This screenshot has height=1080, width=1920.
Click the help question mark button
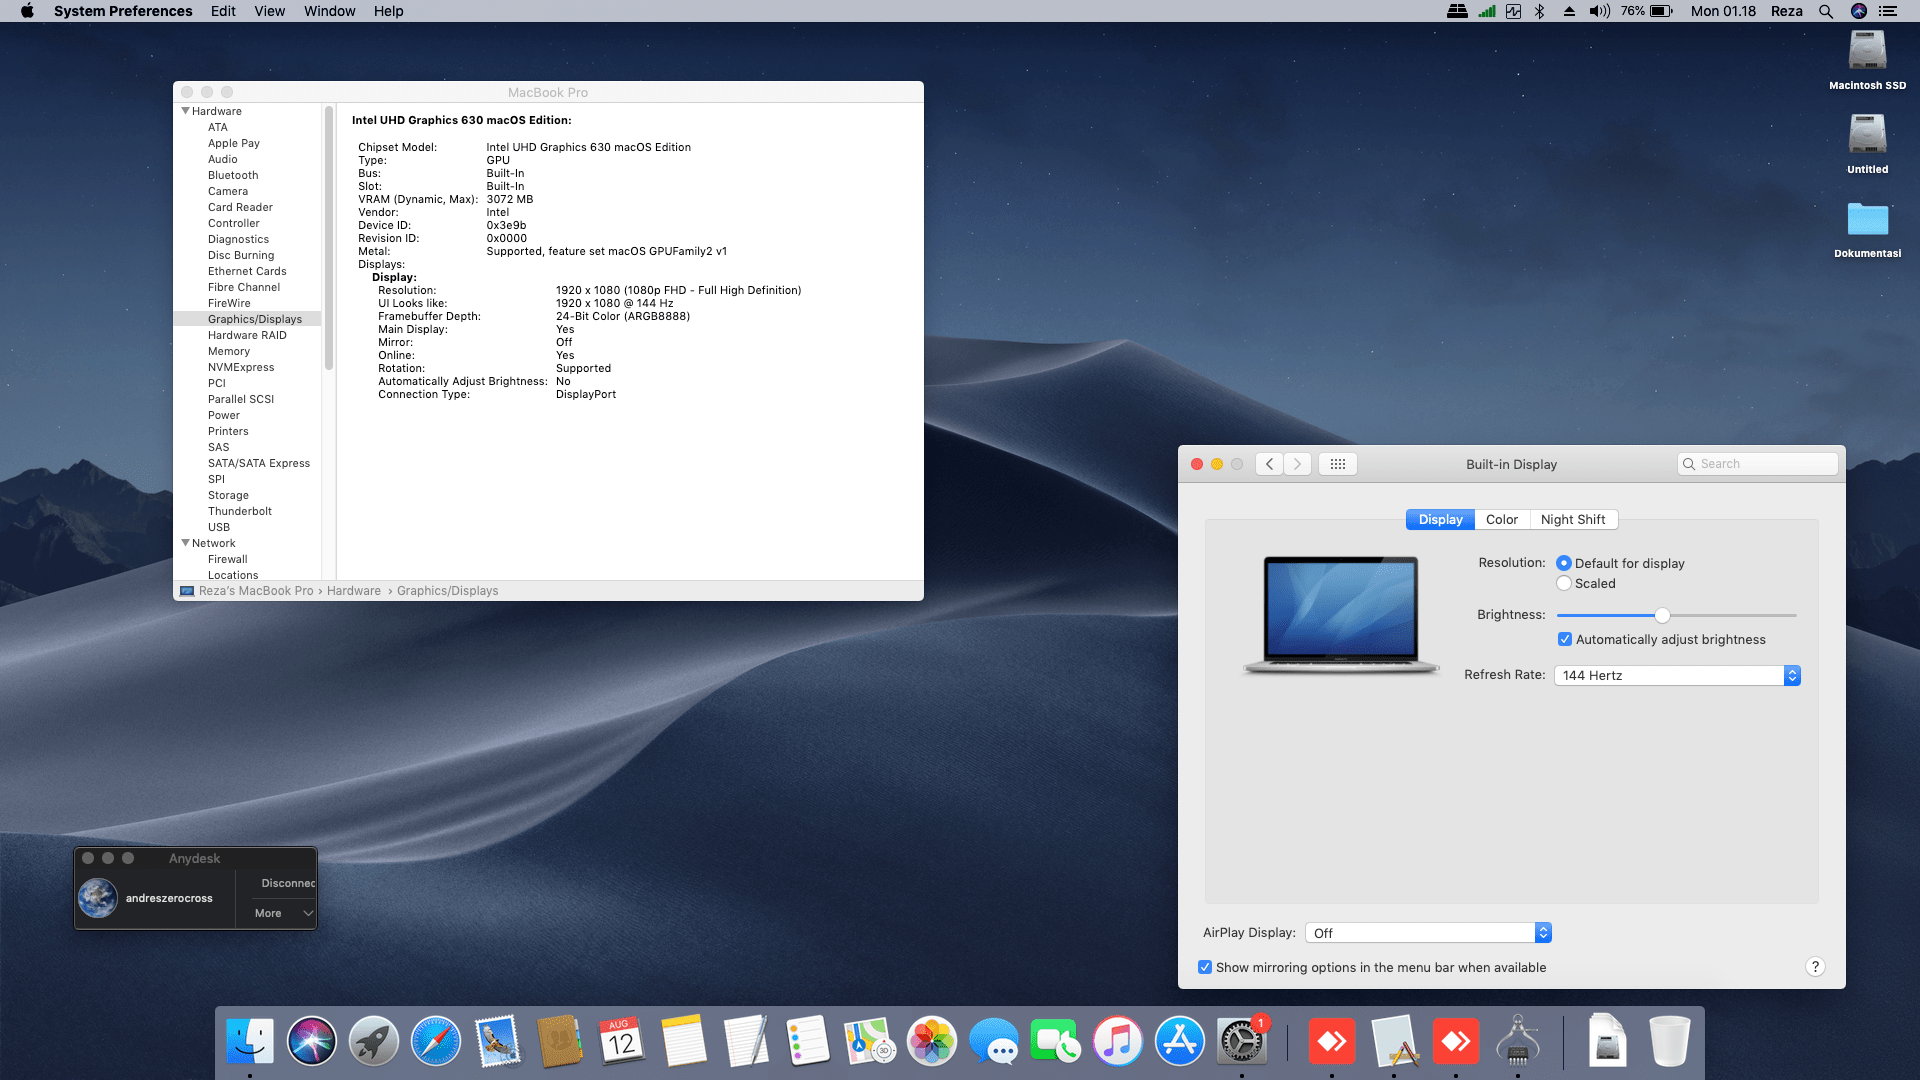1815,967
